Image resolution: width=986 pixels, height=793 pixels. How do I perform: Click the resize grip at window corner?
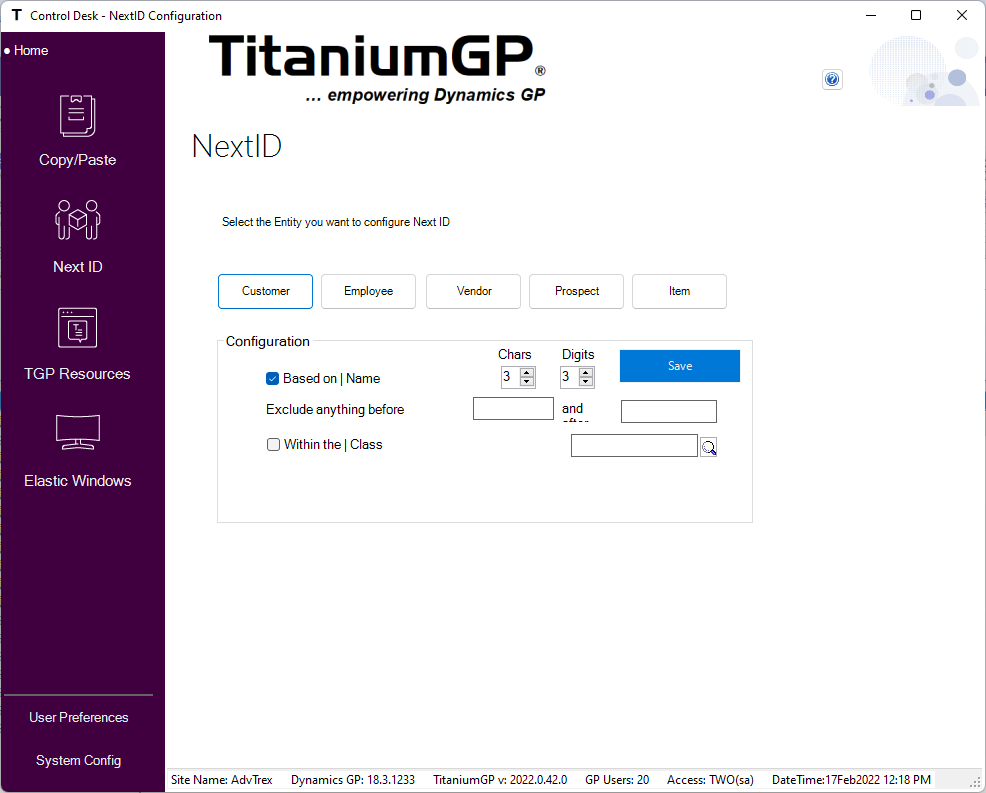click(976, 783)
